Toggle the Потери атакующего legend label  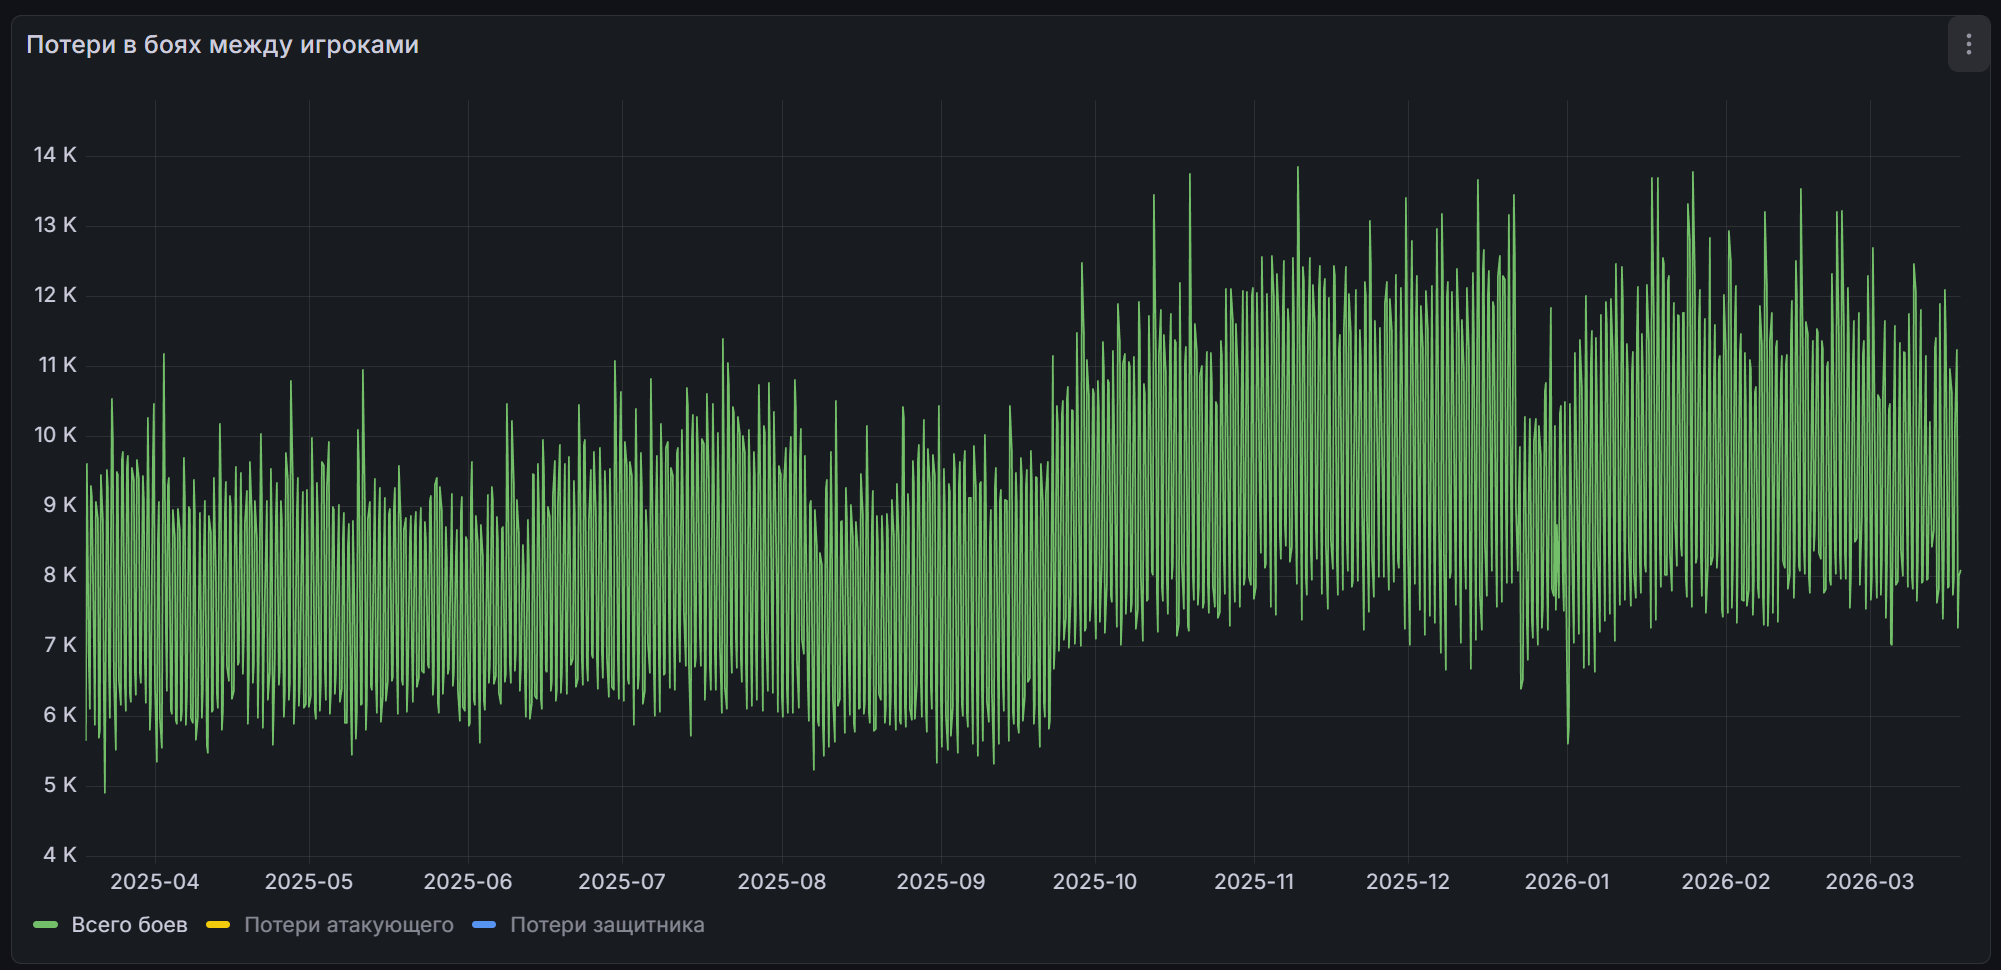[348, 925]
